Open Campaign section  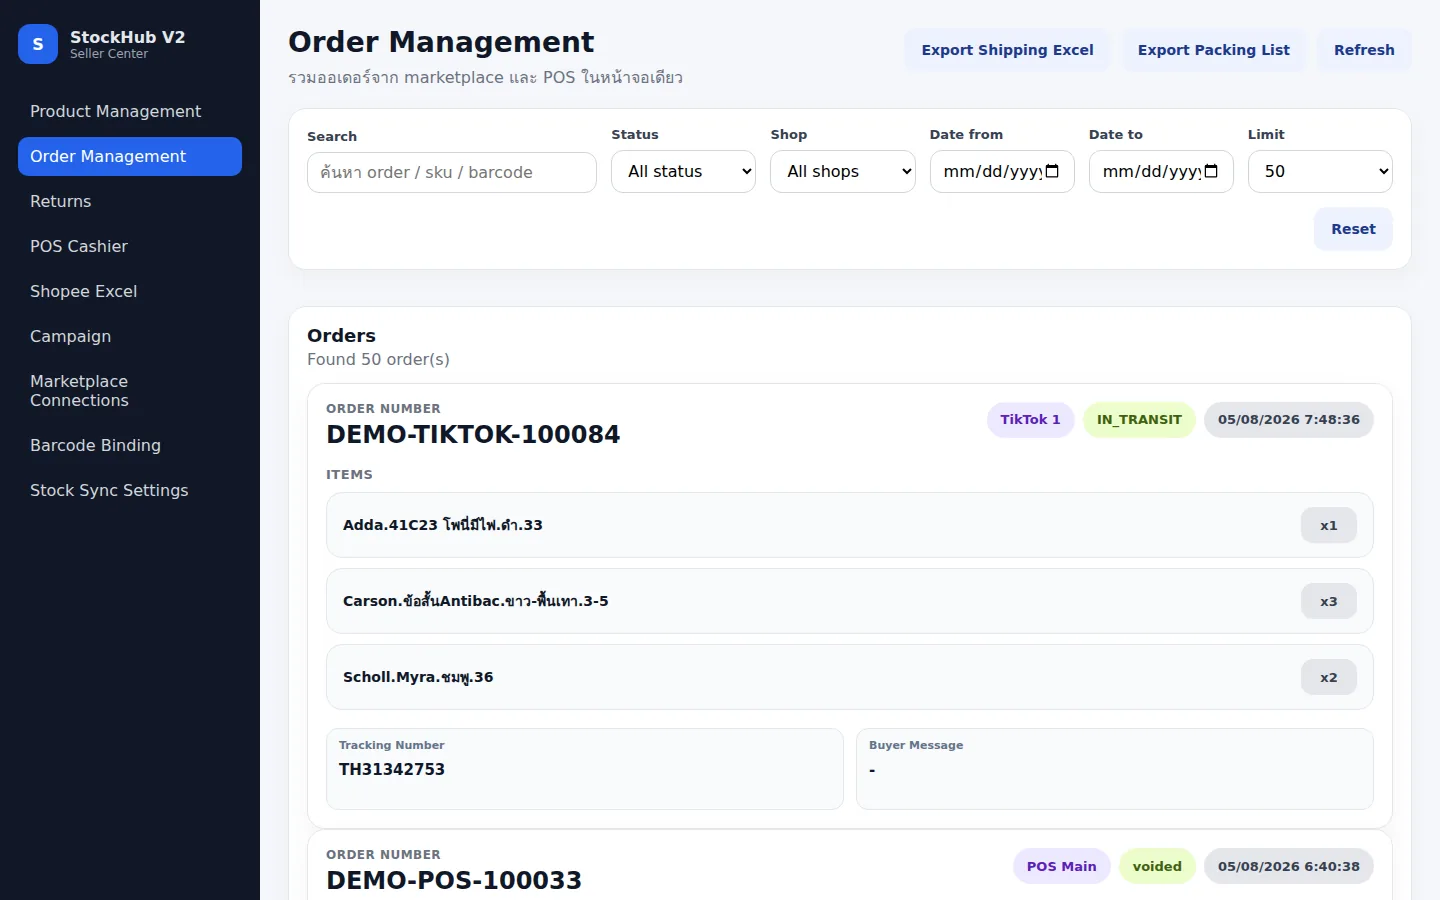(130, 336)
